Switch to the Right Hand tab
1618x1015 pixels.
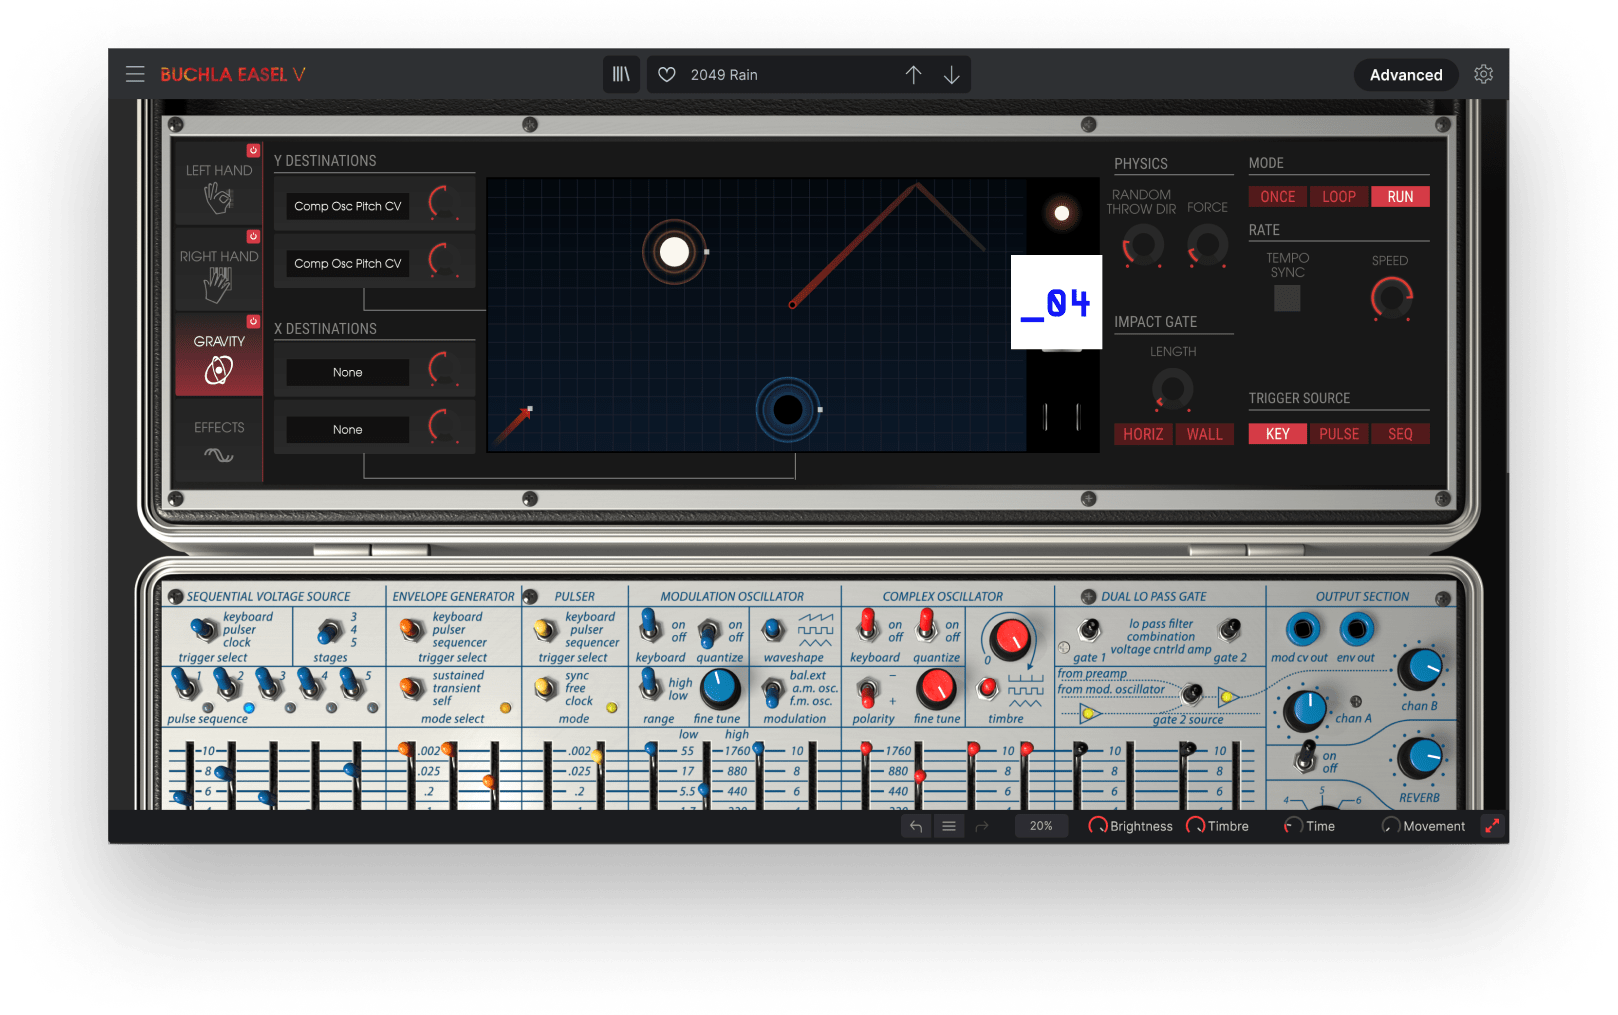click(x=218, y=272)
